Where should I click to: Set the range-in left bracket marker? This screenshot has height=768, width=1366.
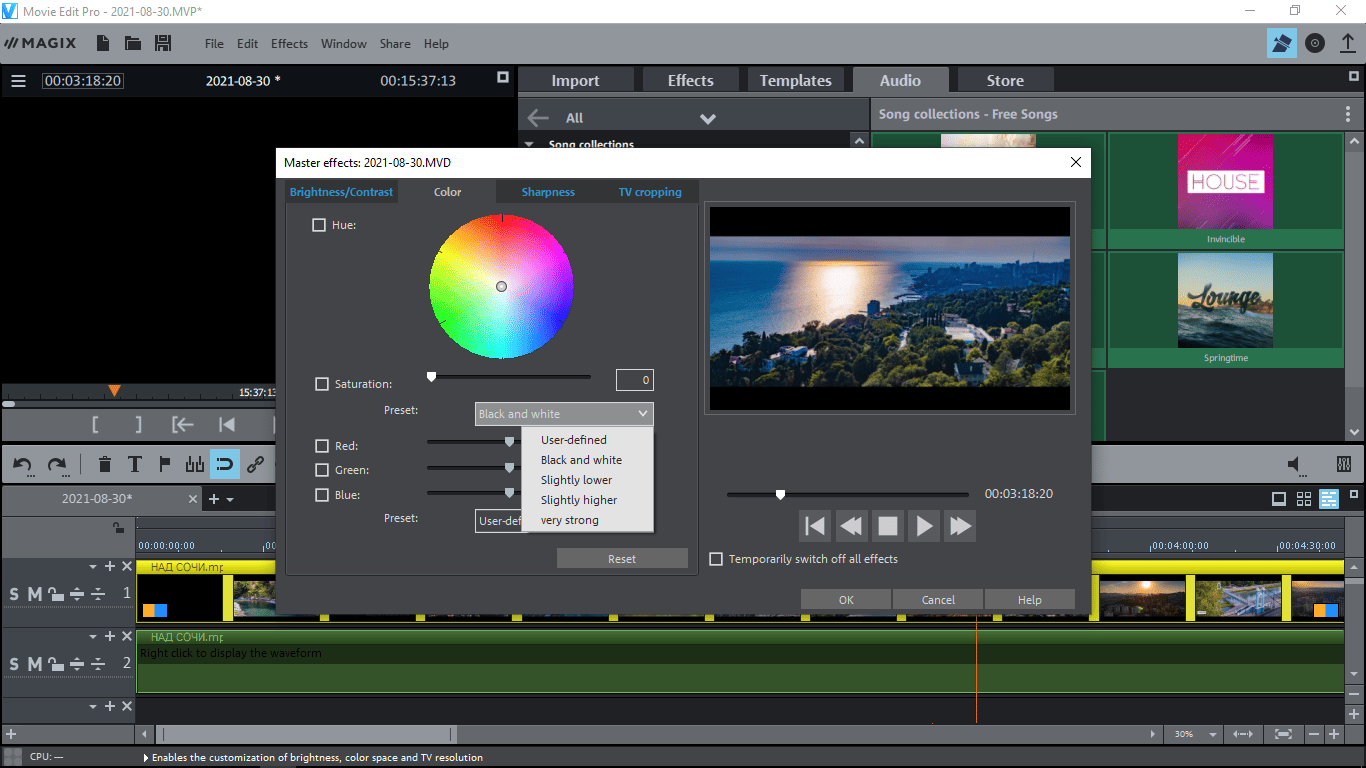(95, 424)
